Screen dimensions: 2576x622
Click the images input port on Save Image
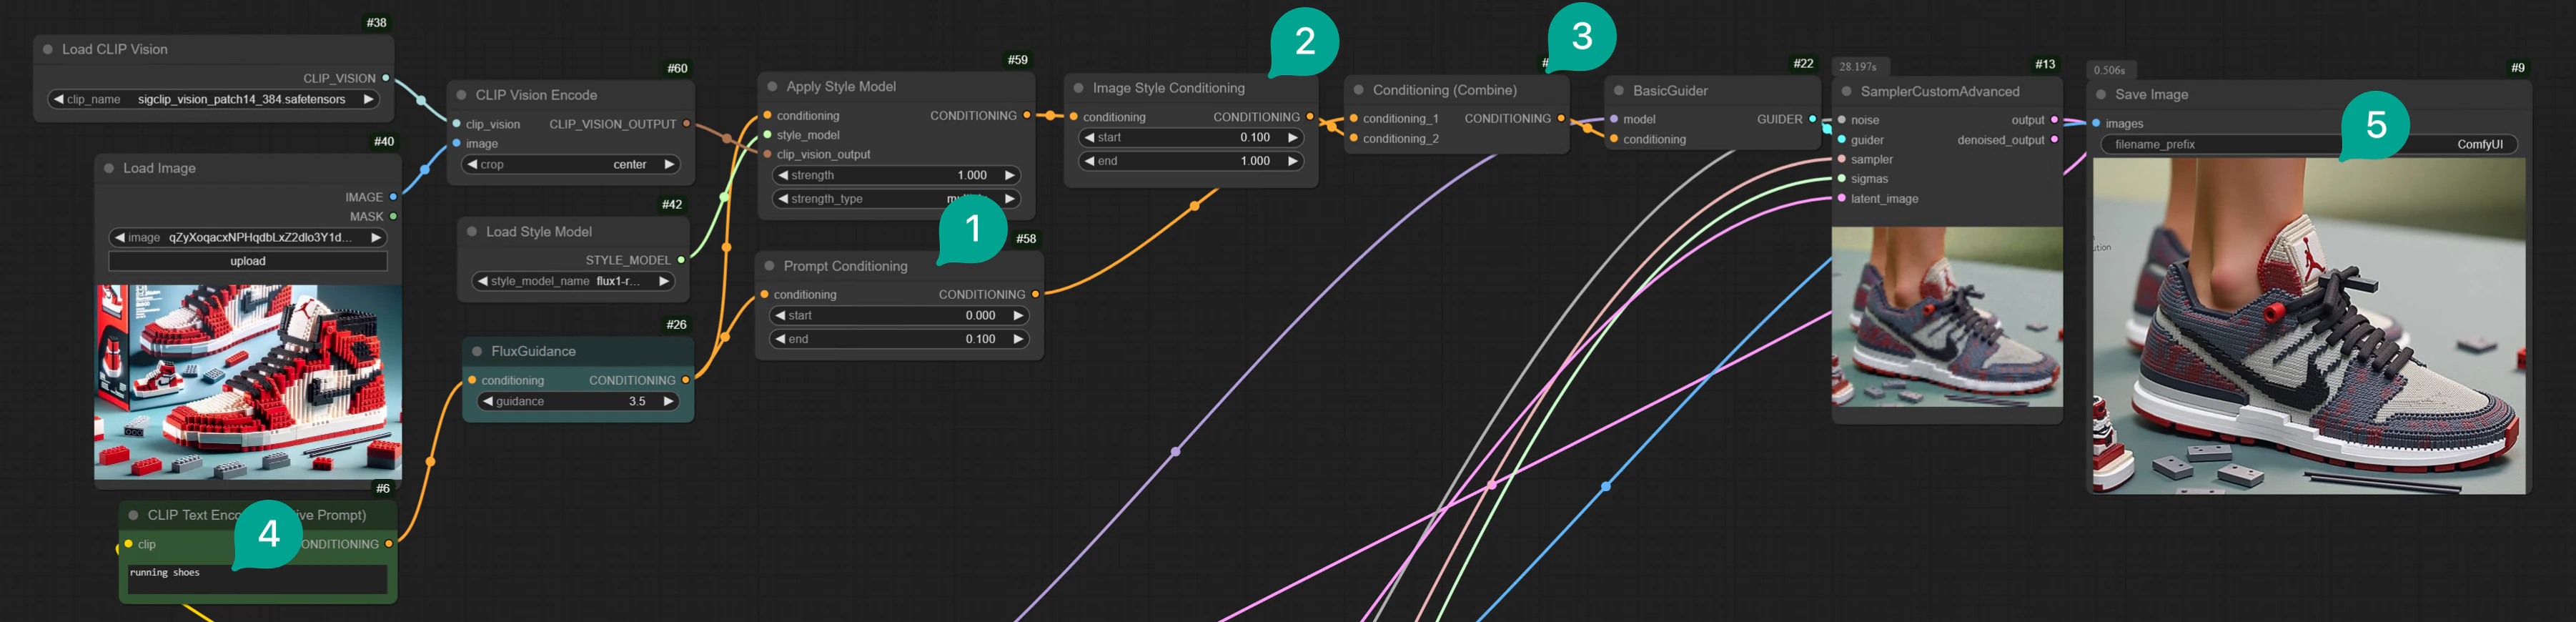pyautogui.click(x=2096, y=123)
